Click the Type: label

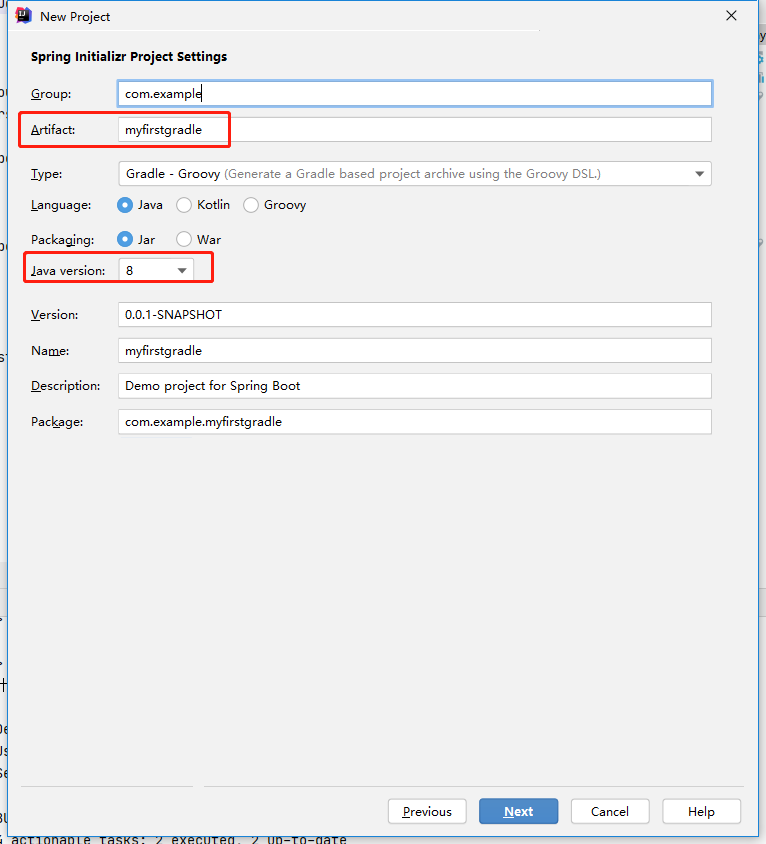click(46, 174)
